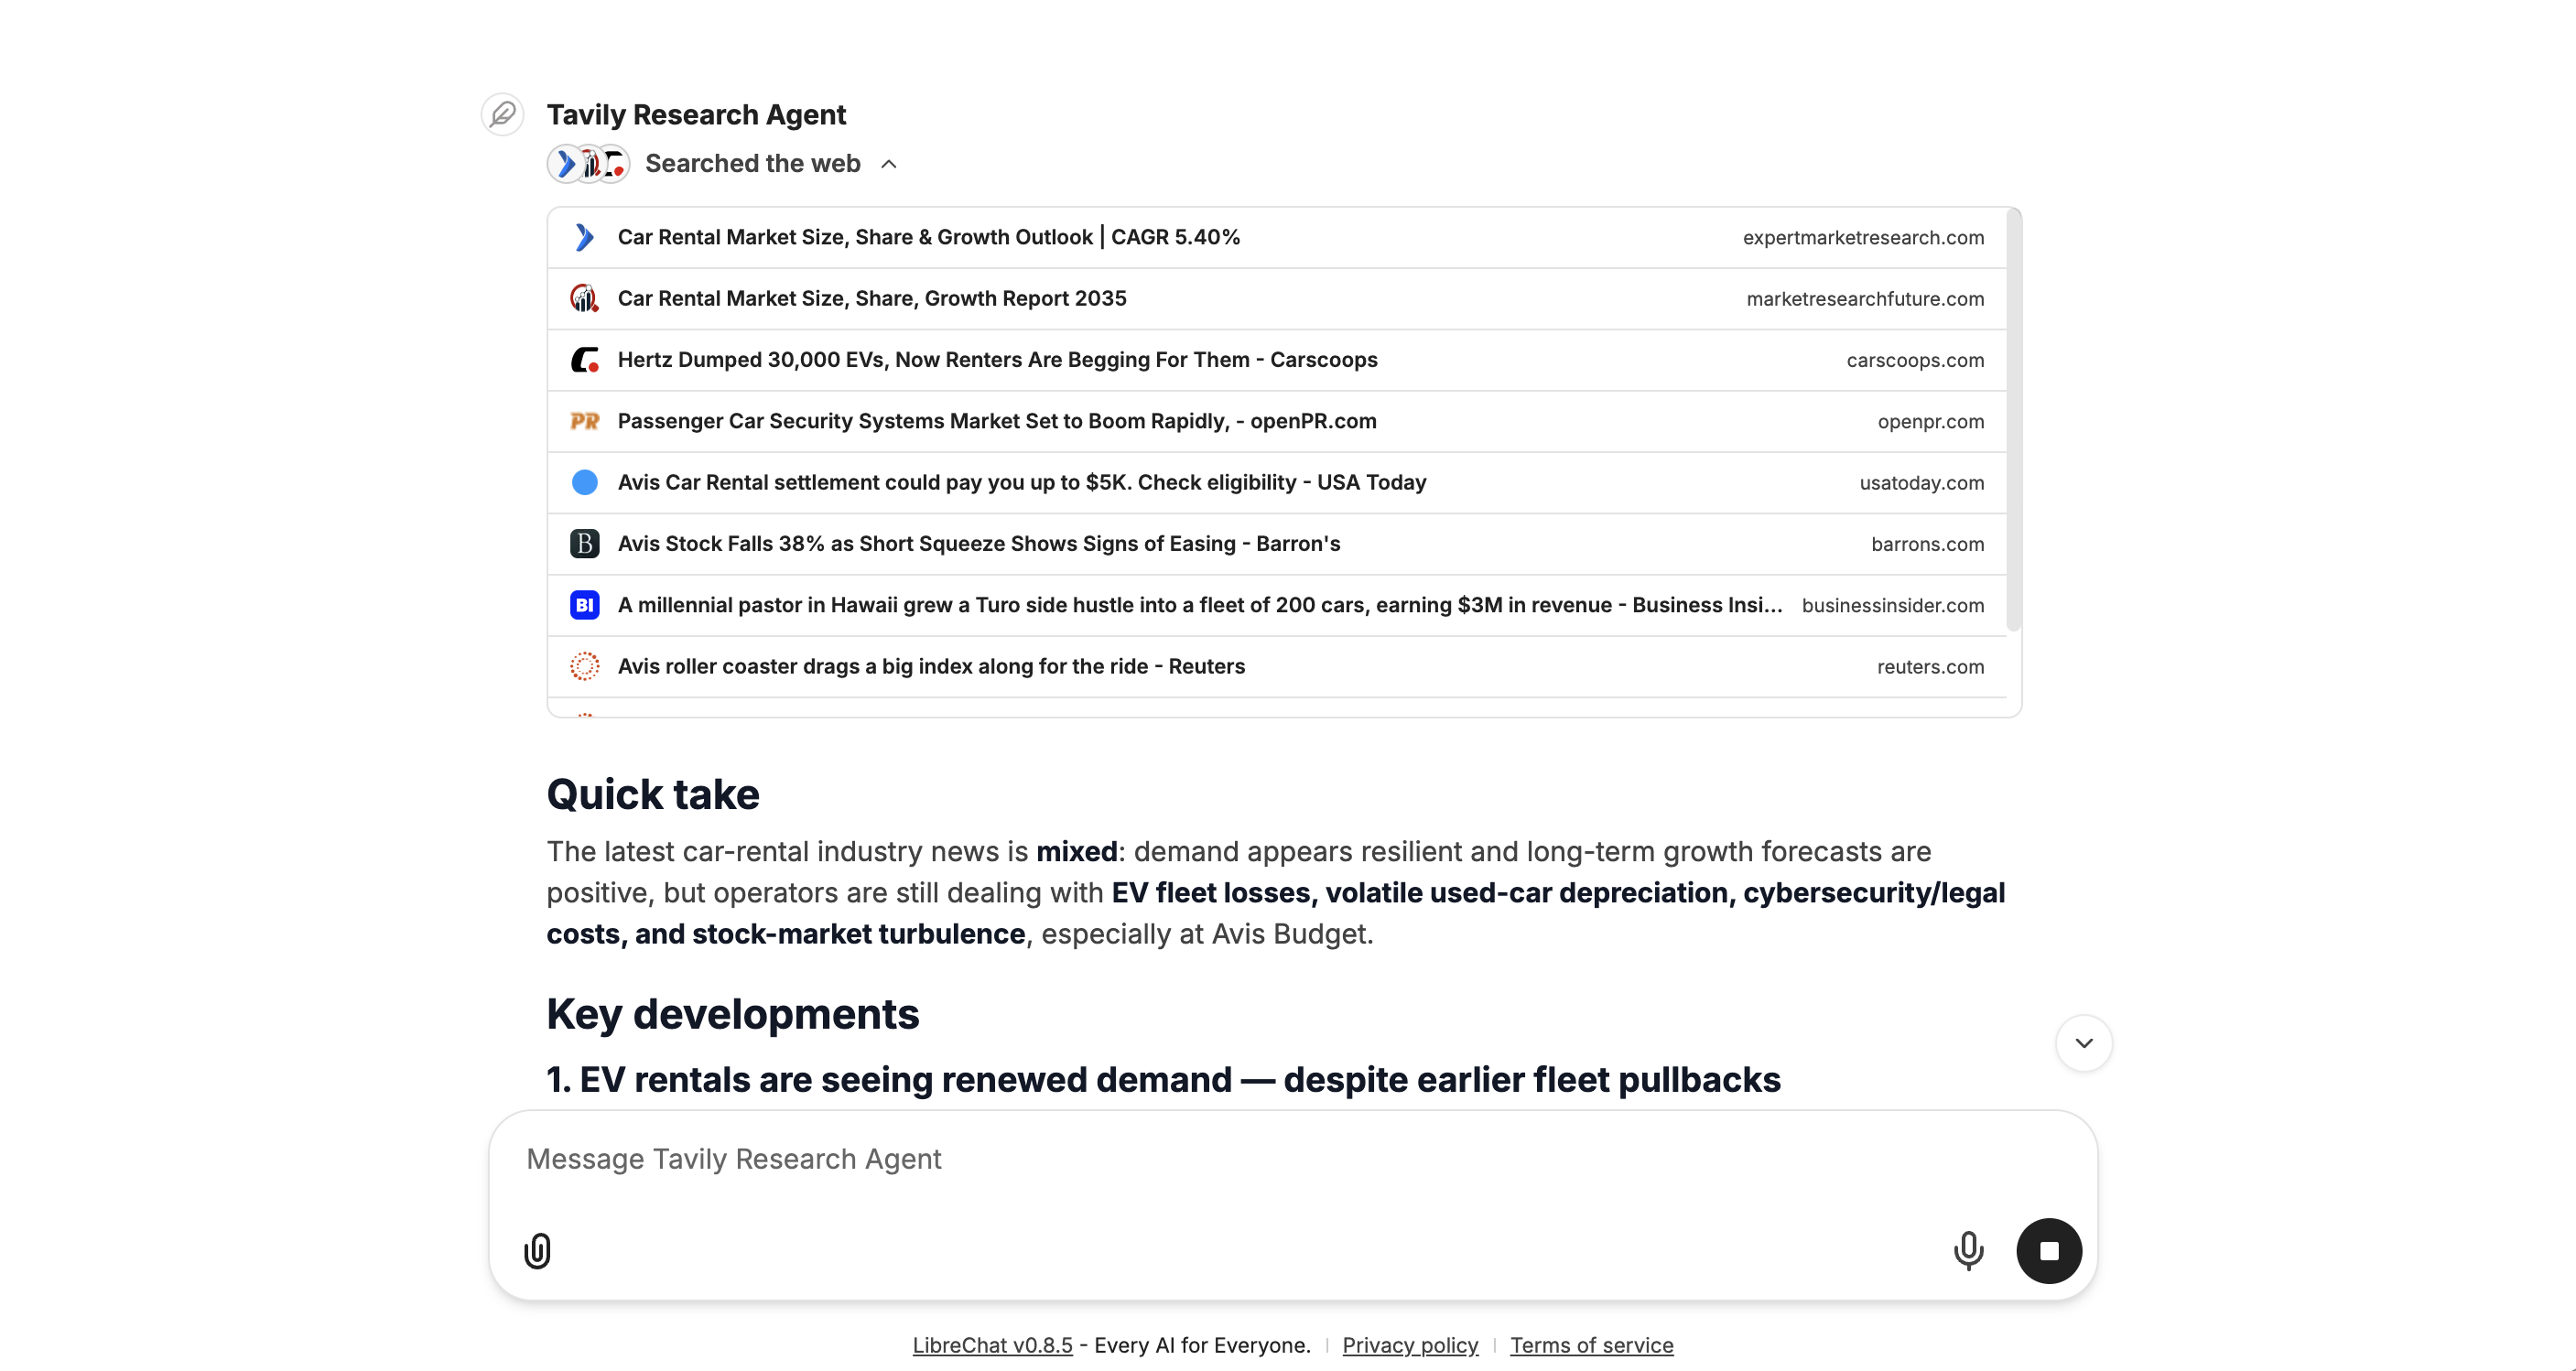Click the Key developments heading
Viewport: 2576px width, 1371px height.
[x=732, y=1014]
